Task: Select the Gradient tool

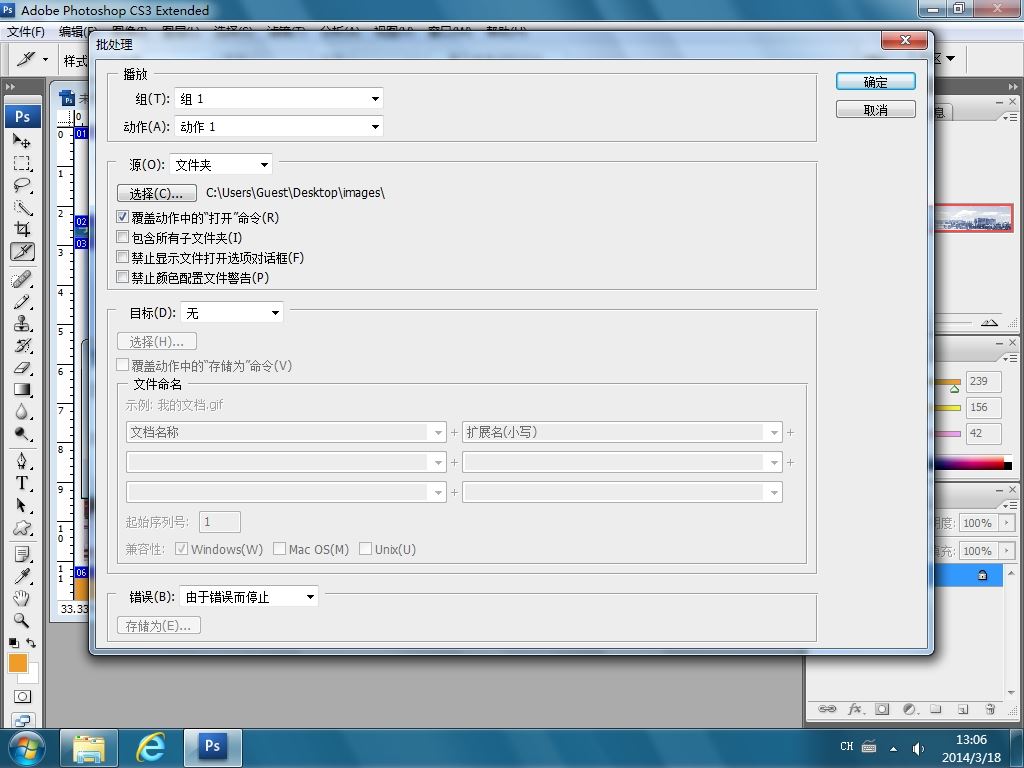Action: 22,390
